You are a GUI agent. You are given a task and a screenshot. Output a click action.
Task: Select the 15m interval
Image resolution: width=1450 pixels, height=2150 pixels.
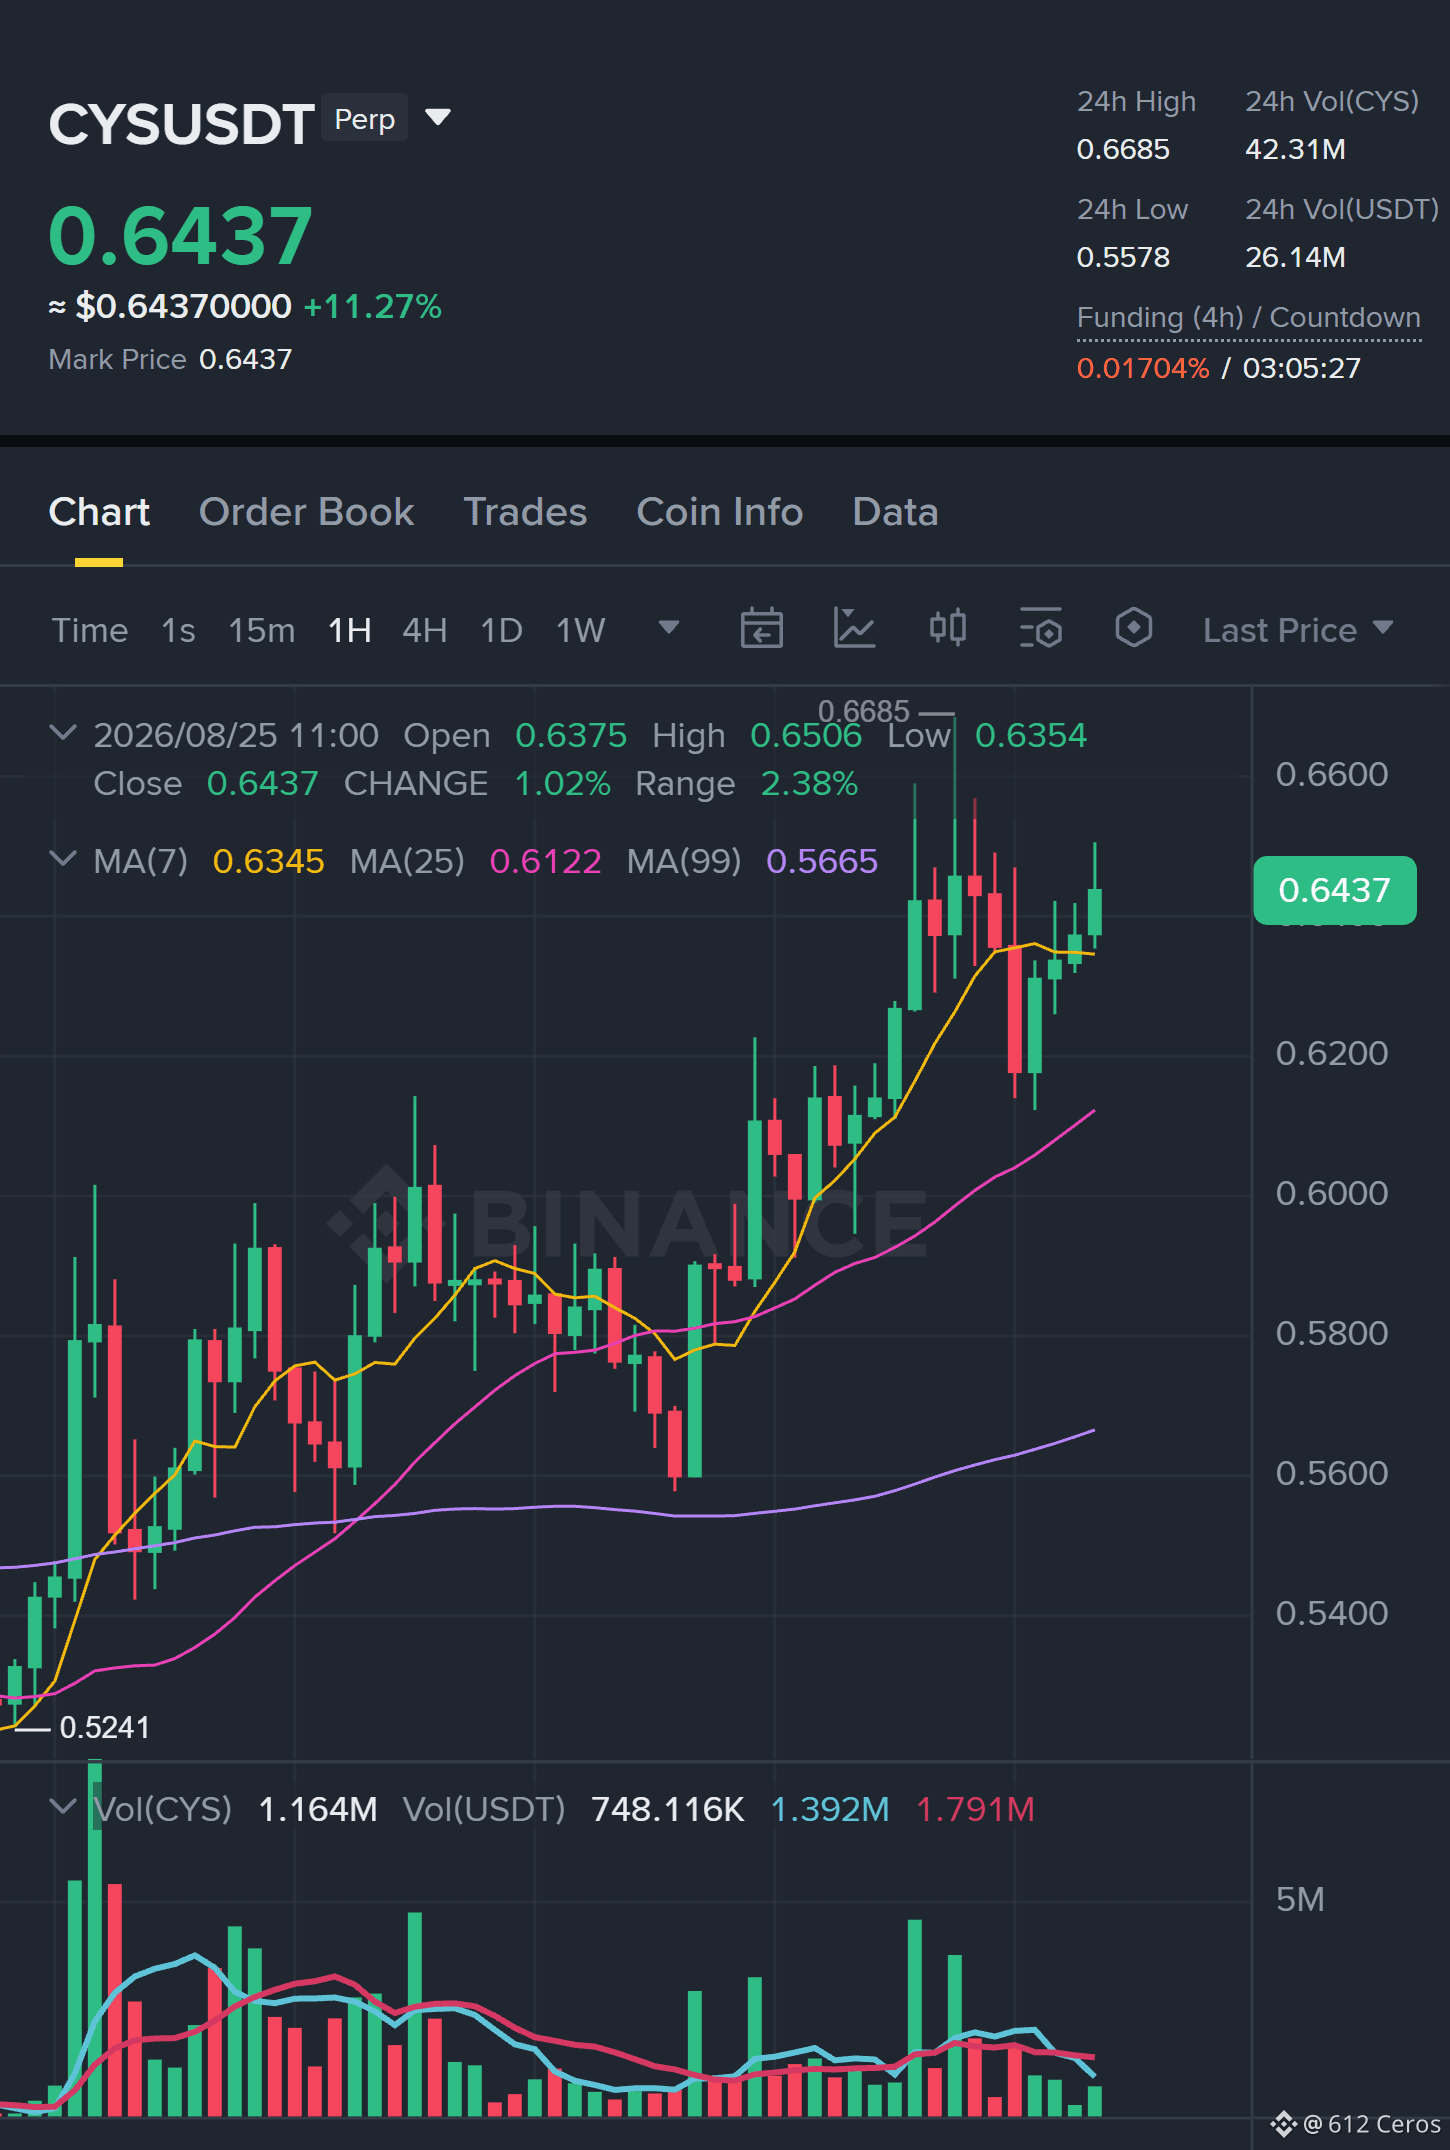click(262, 630)
